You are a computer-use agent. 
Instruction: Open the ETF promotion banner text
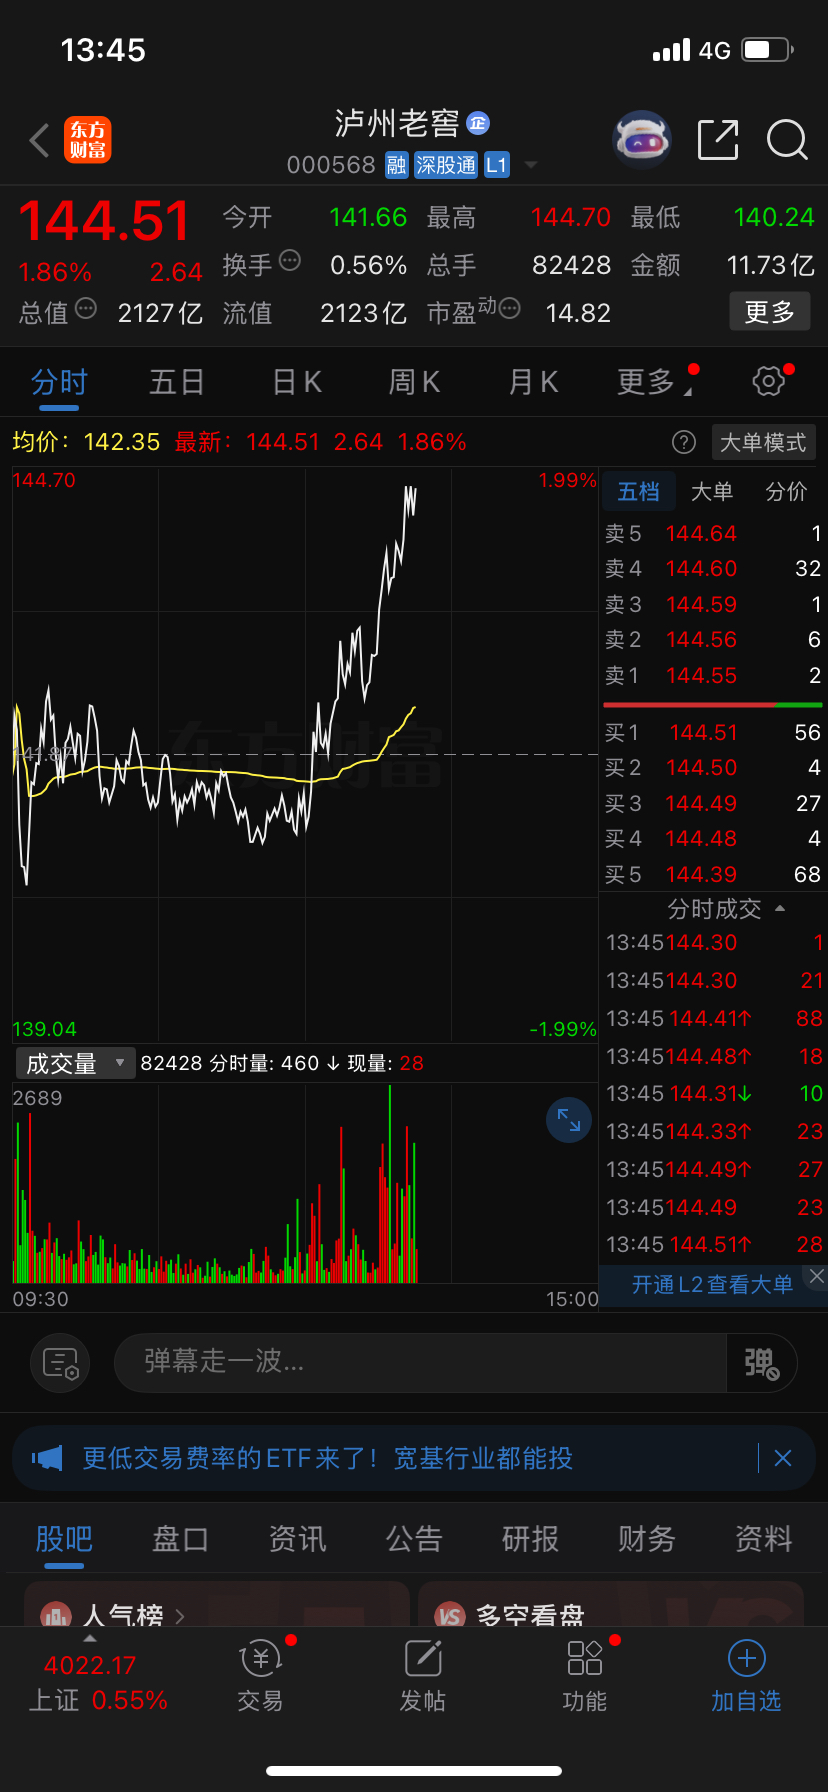point(327,1458)
